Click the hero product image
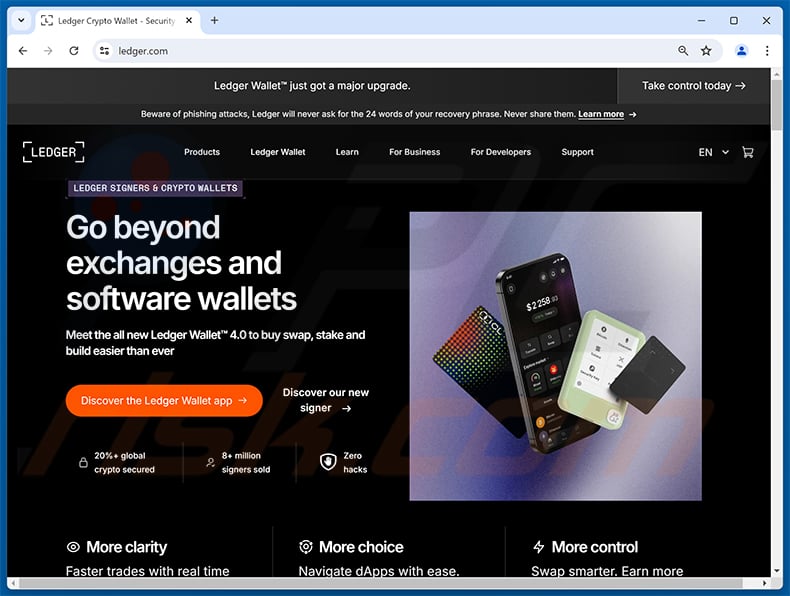Viewport: 790px width, 596px height. tap(555, 356)
